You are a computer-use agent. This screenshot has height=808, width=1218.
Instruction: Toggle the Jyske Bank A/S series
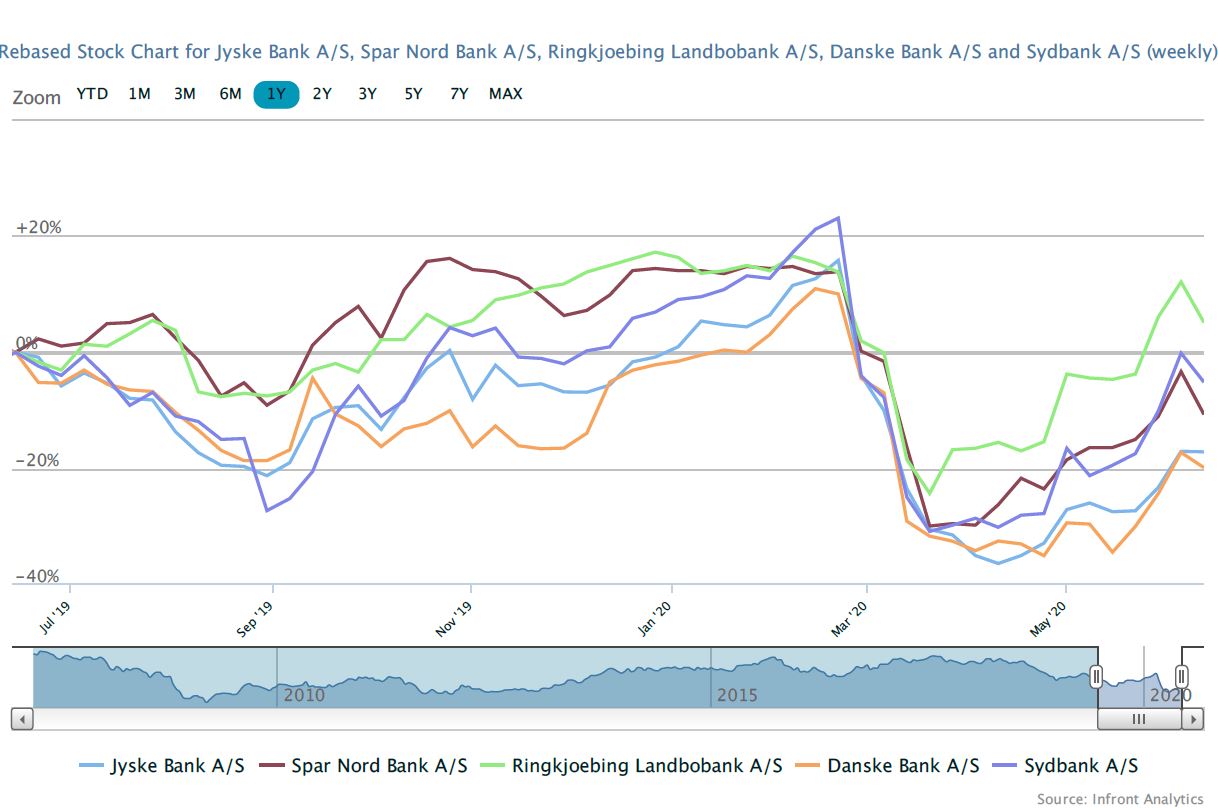pyautogui.click(x=162, y=766)
